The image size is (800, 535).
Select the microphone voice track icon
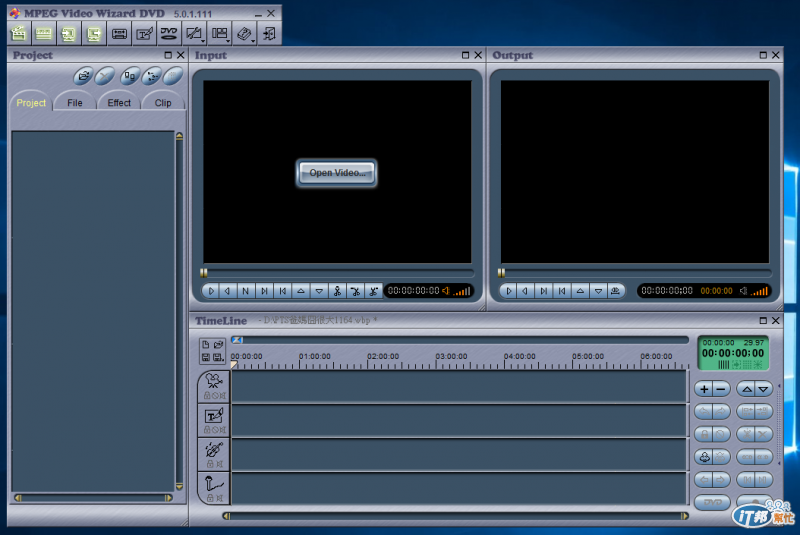214,483
